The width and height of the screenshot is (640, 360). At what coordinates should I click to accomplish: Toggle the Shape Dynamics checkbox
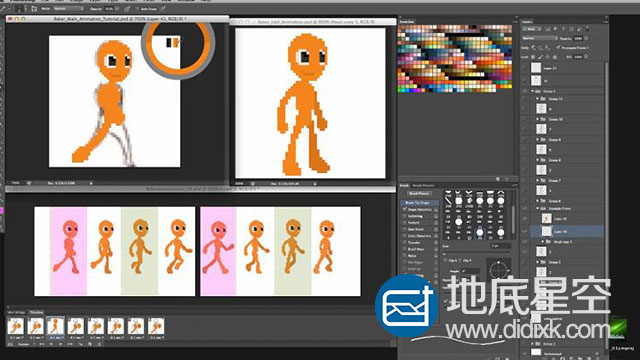404,209
